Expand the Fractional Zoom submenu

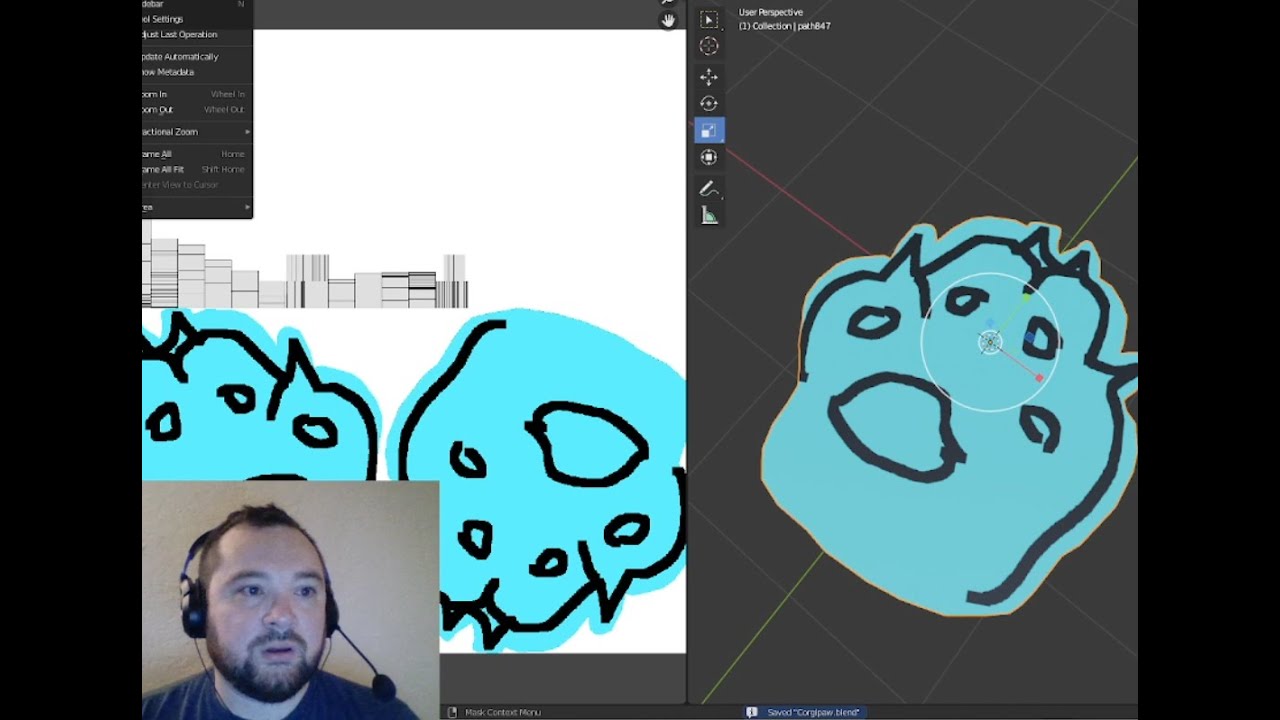[197, 132]
